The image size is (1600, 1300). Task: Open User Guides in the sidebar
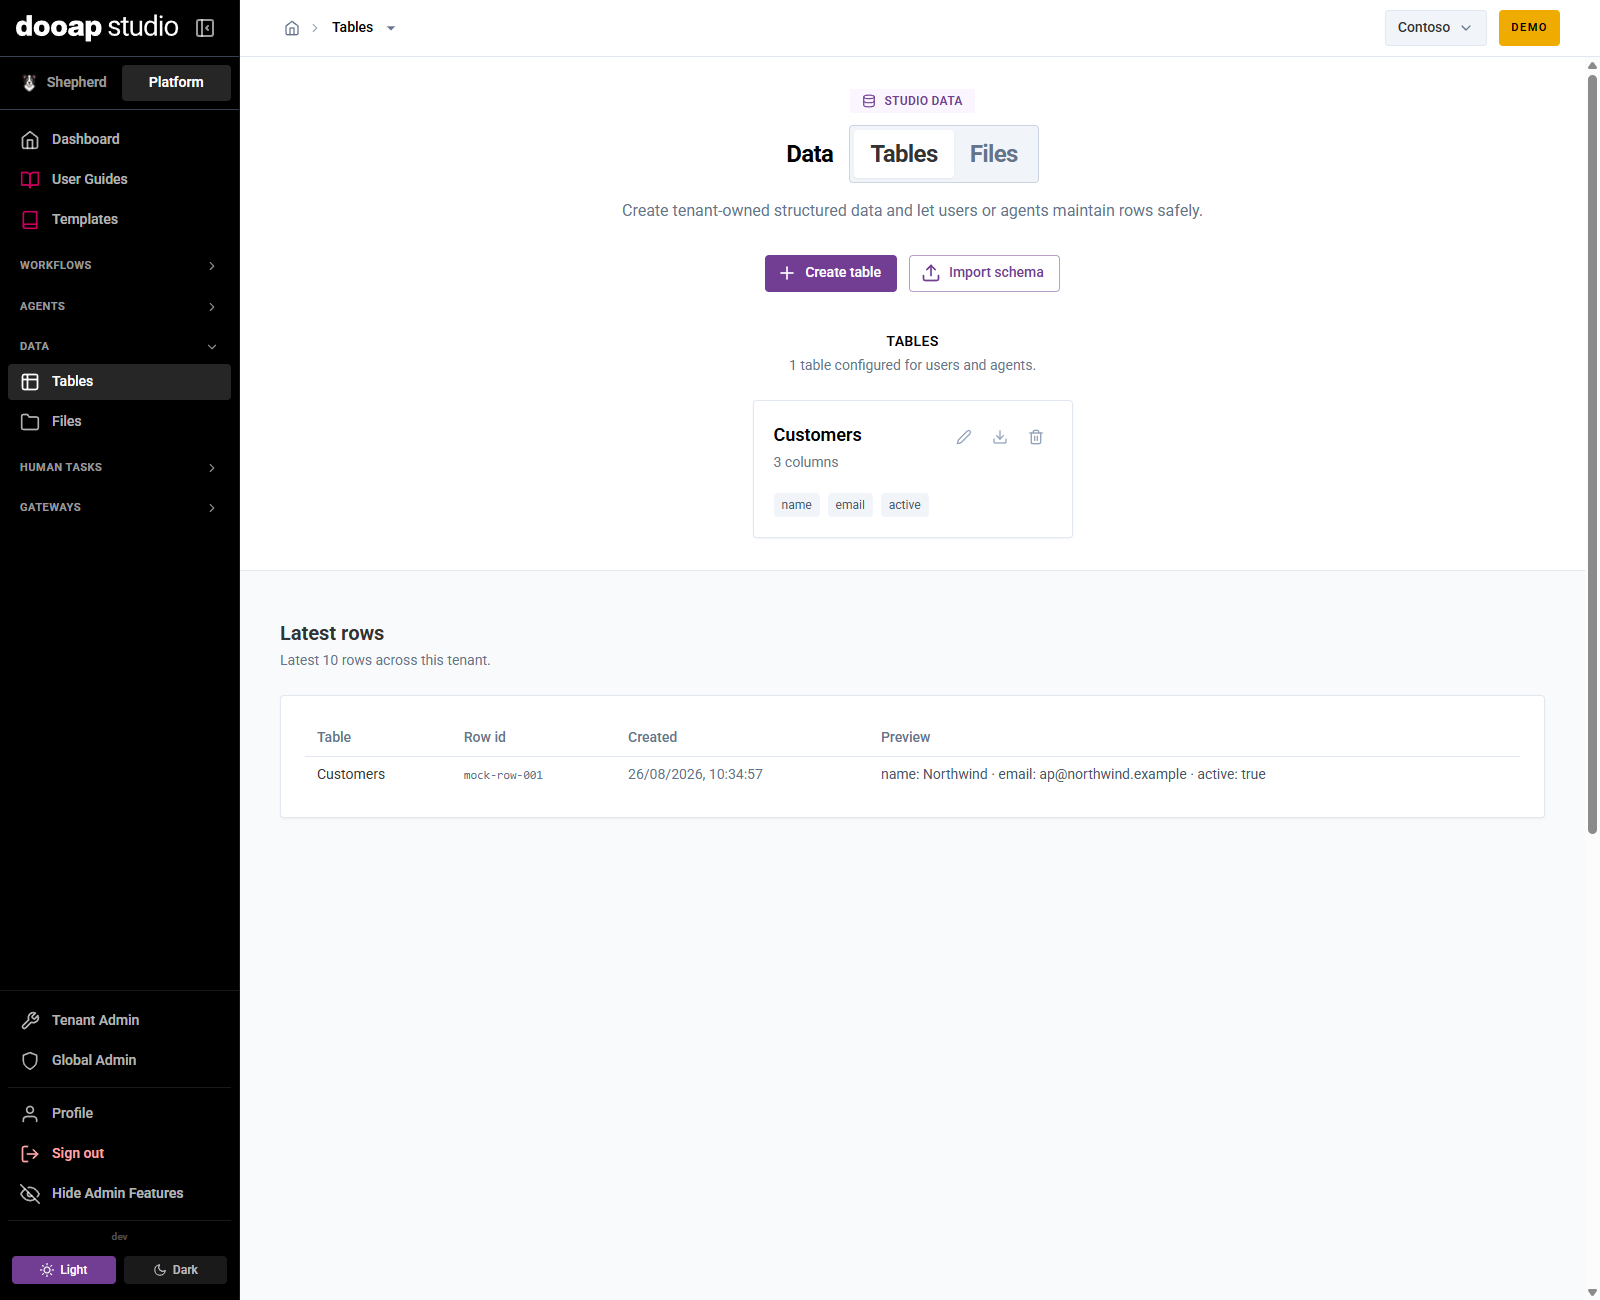click(x=119, y=179)
